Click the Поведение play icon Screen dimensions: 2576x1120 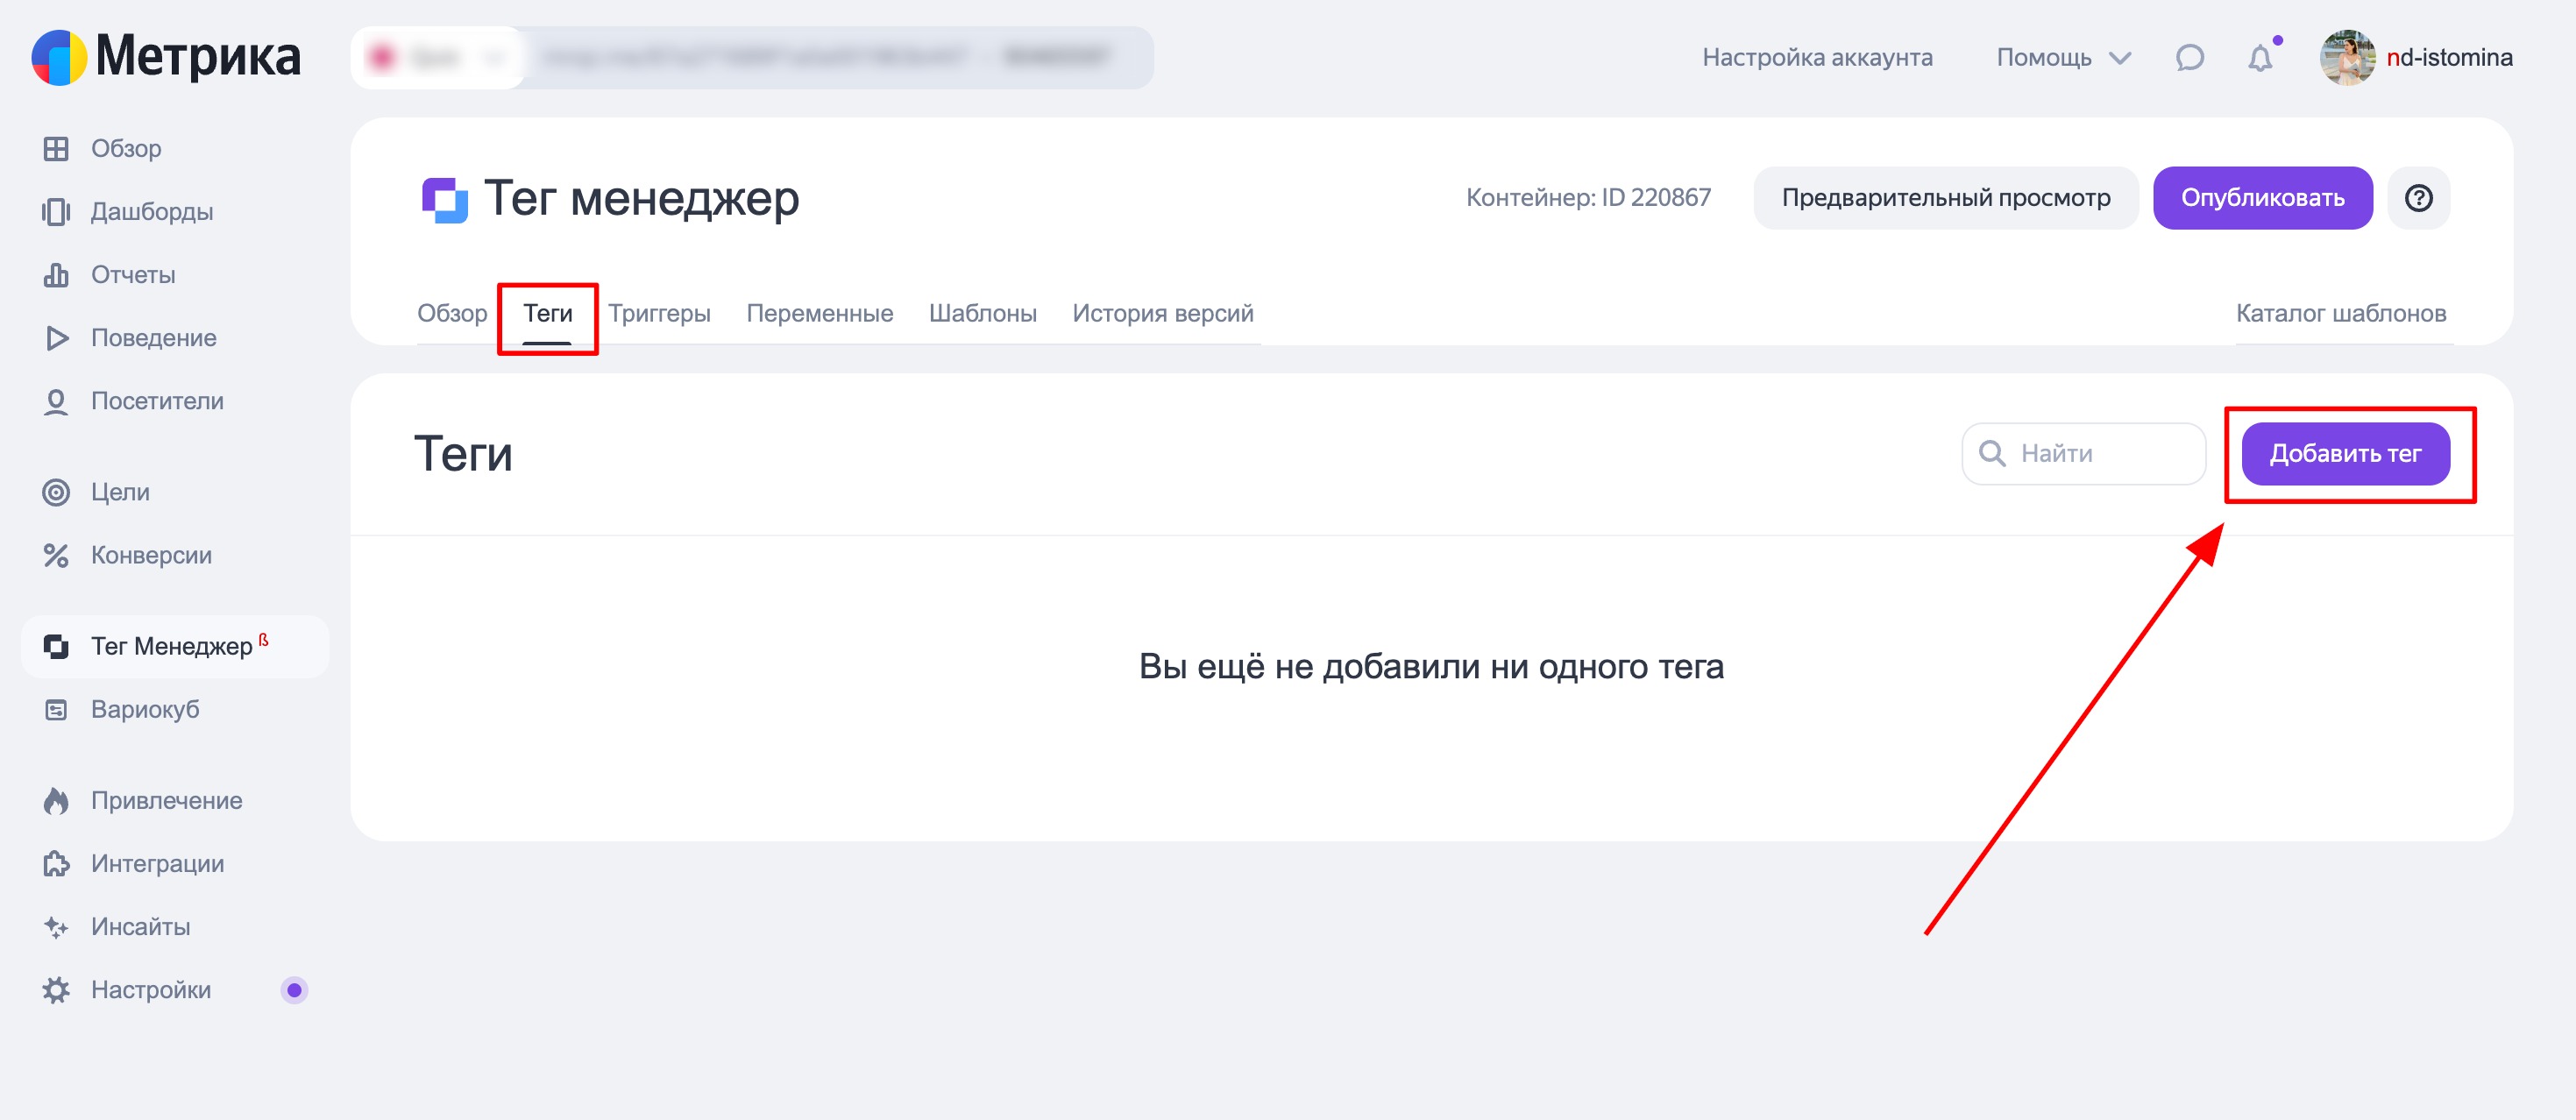(56, 338)
